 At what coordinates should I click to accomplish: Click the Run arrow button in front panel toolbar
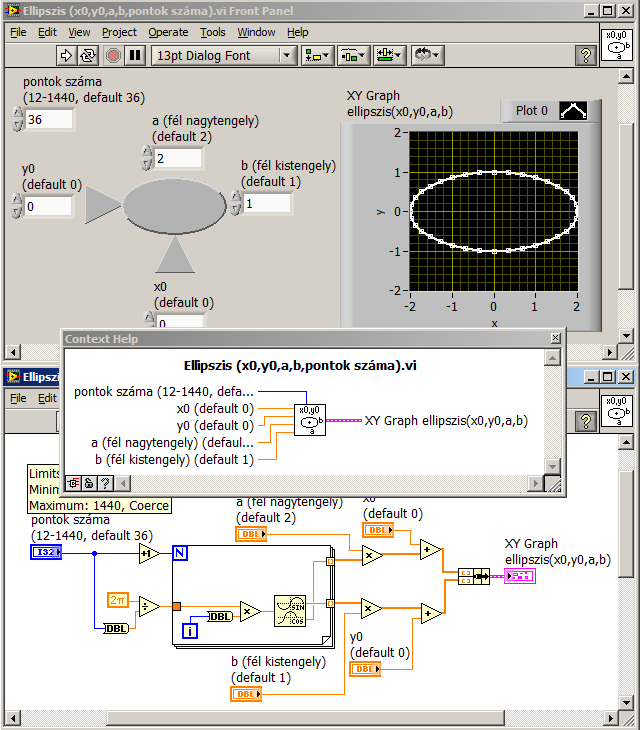click(x=66, y=55)
